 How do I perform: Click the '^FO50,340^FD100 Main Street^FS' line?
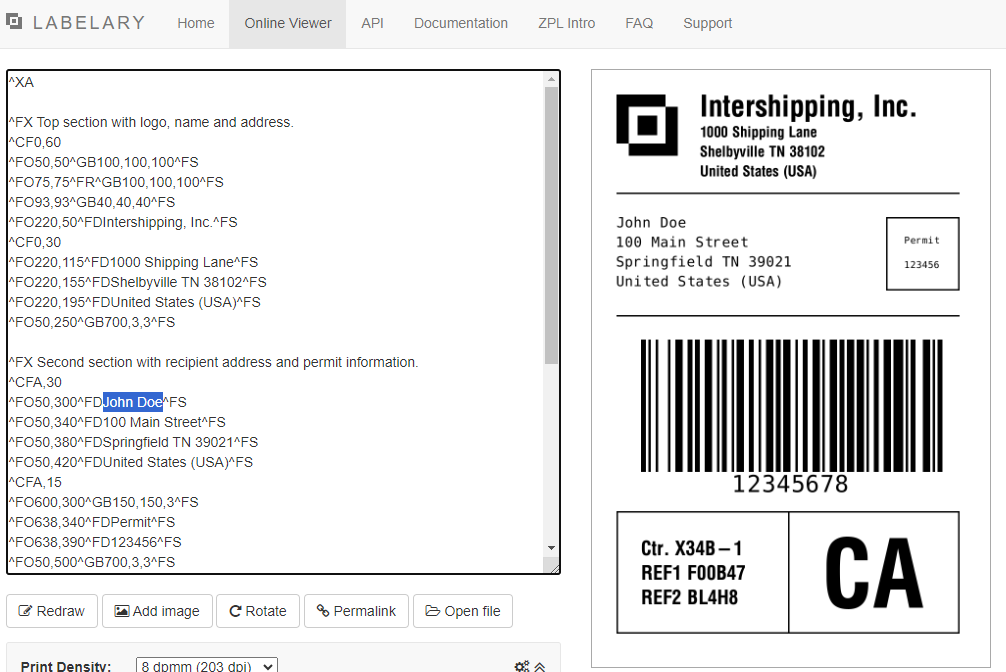point(117,422)
